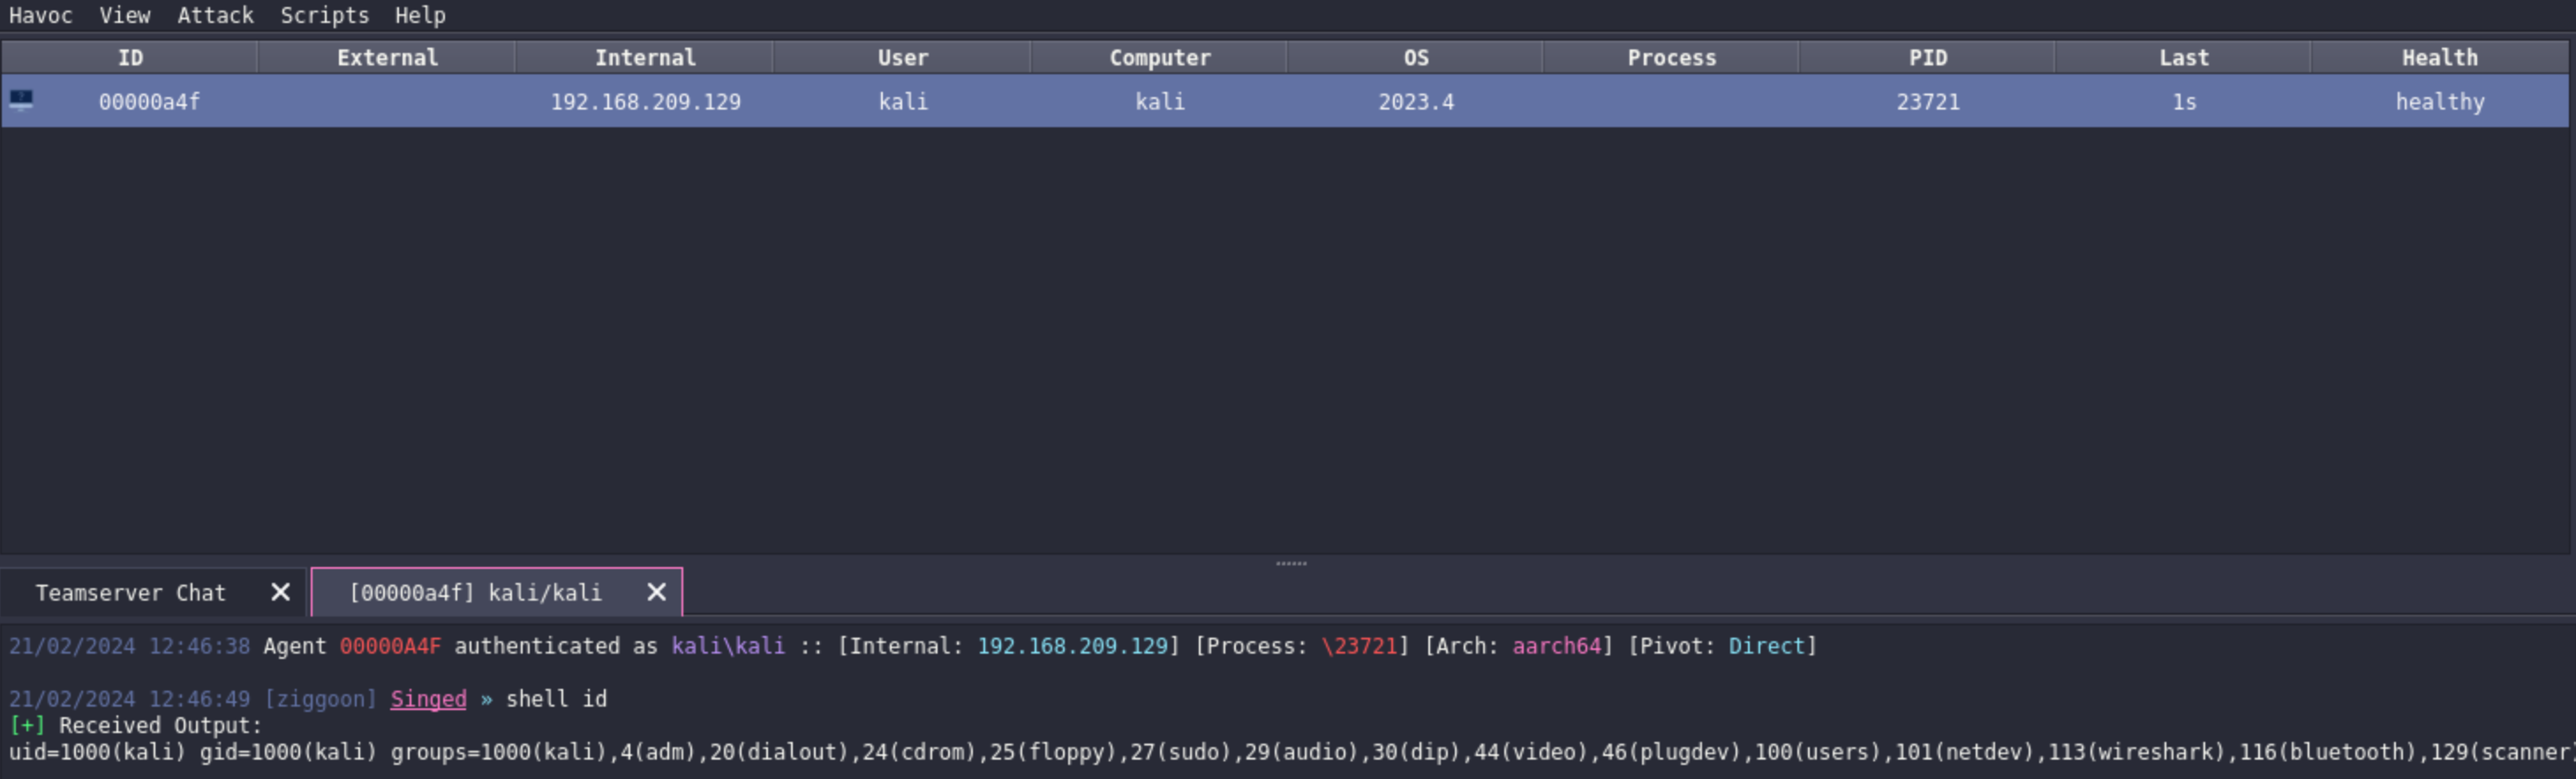Click the OS cell 2023.4
2576x779 pixels.
[x=1416, y=102]
